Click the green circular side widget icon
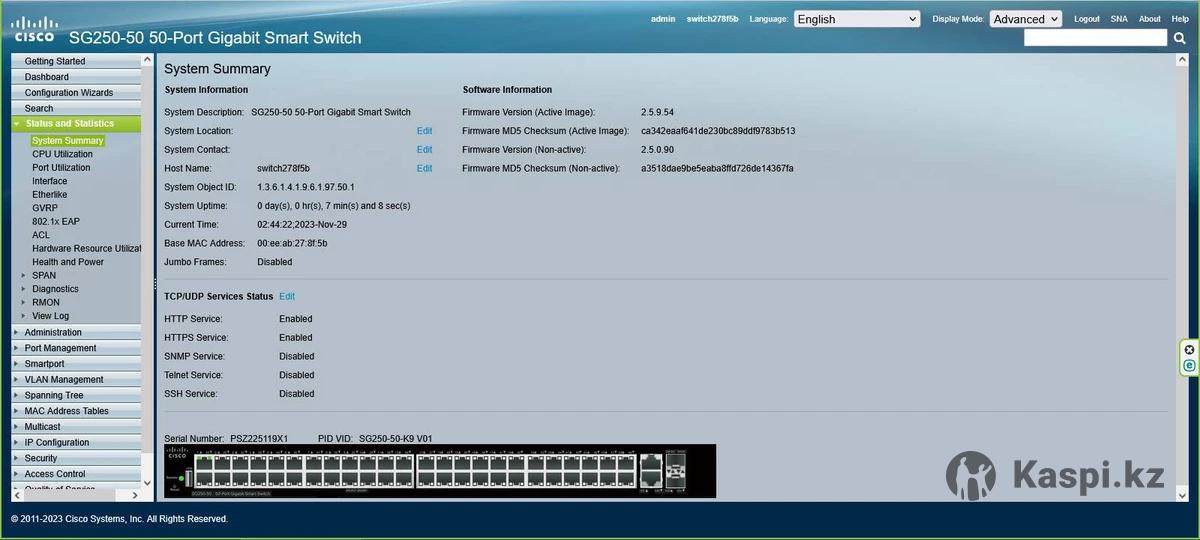This screenshot has height=540, width=1200. (1189, 366)
